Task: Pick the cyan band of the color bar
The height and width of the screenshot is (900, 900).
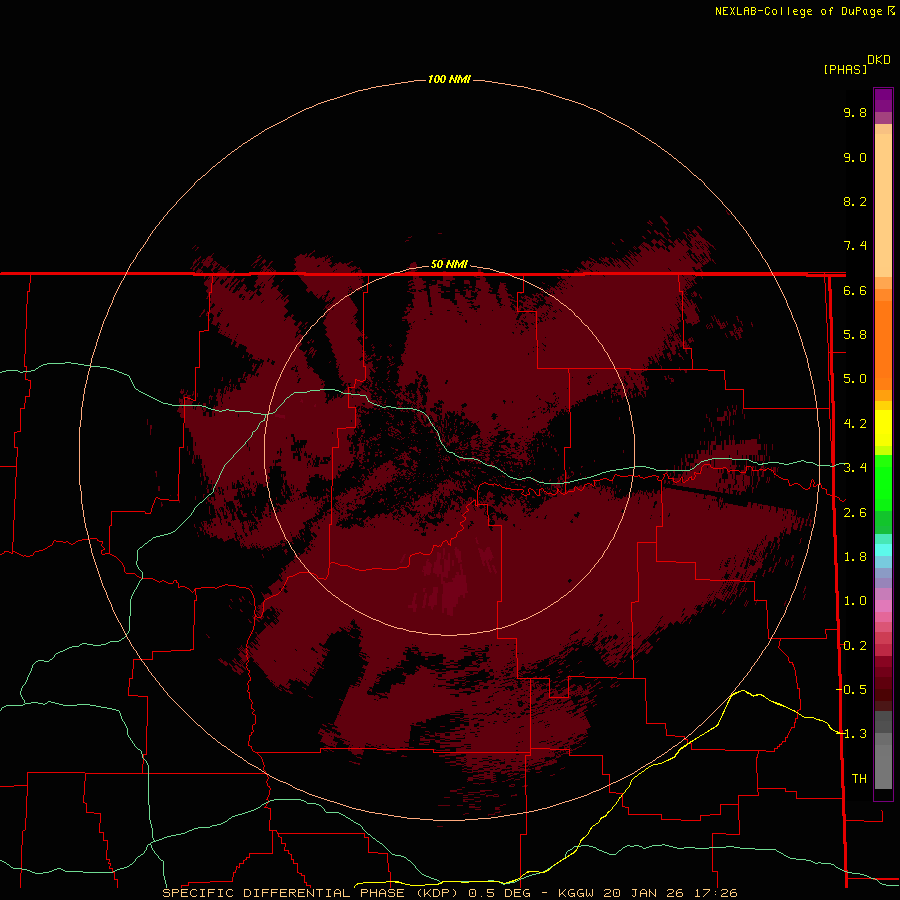Action: (883, 550)
